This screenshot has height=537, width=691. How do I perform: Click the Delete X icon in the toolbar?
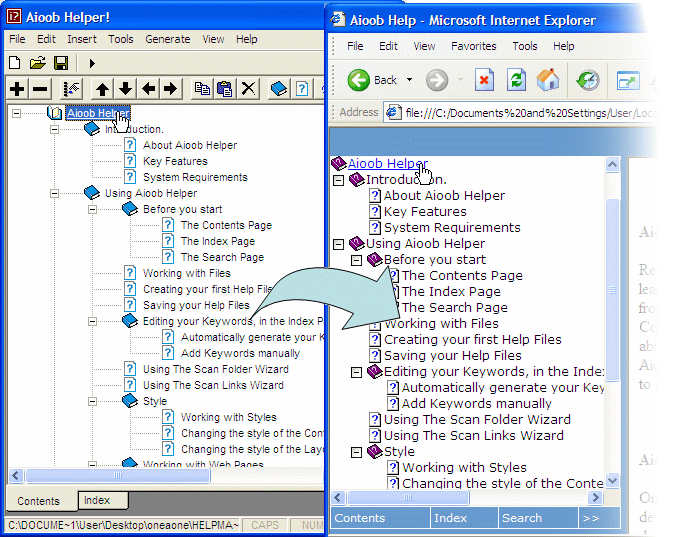coord(249,89)
